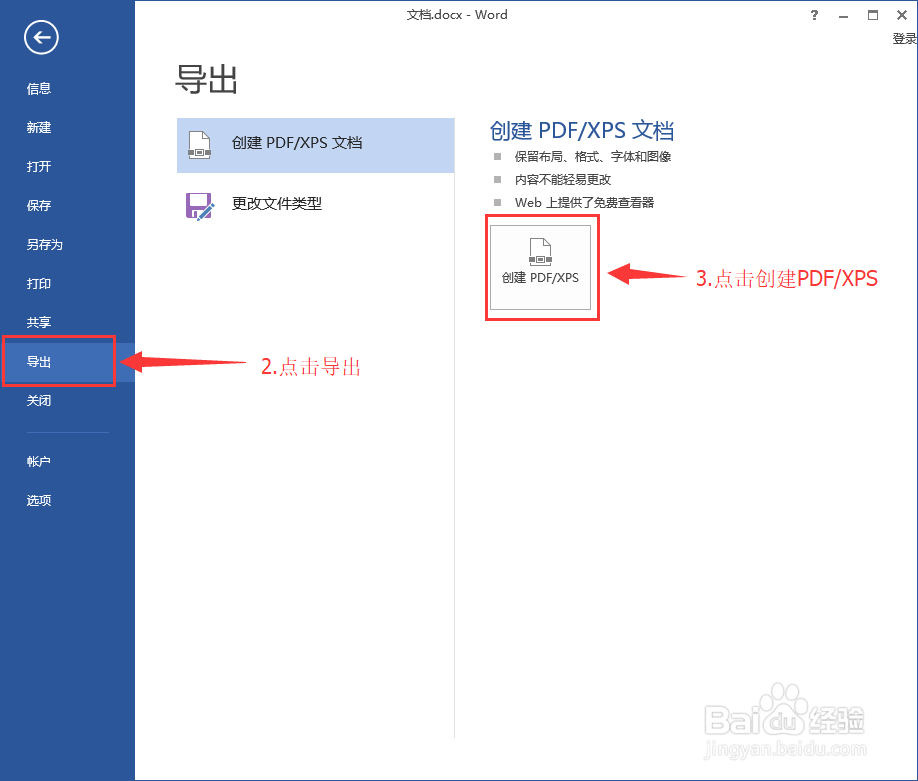The image size is (918, 781).
Task: Click the back arrow to leave Backstage view
Action: pos(40,37)
